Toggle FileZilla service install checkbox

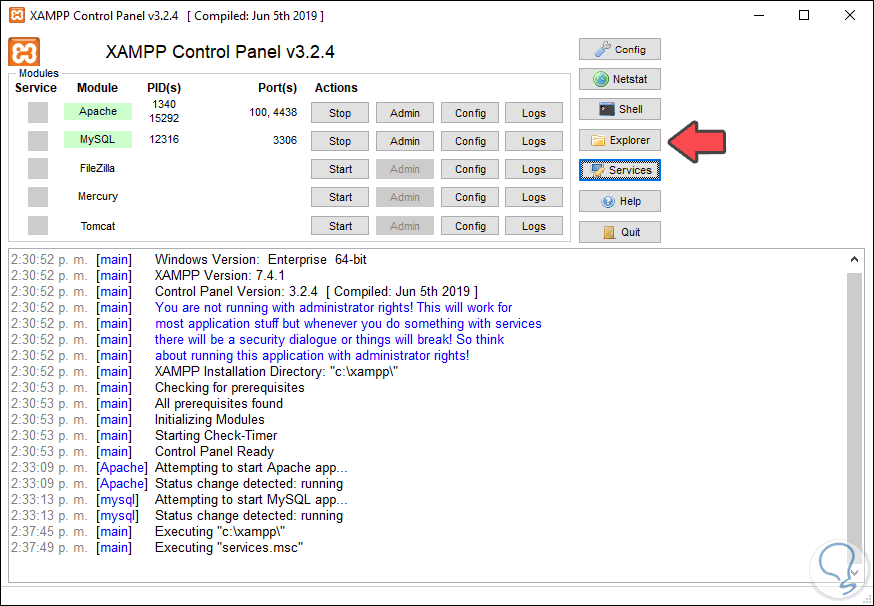click(38, 168)
